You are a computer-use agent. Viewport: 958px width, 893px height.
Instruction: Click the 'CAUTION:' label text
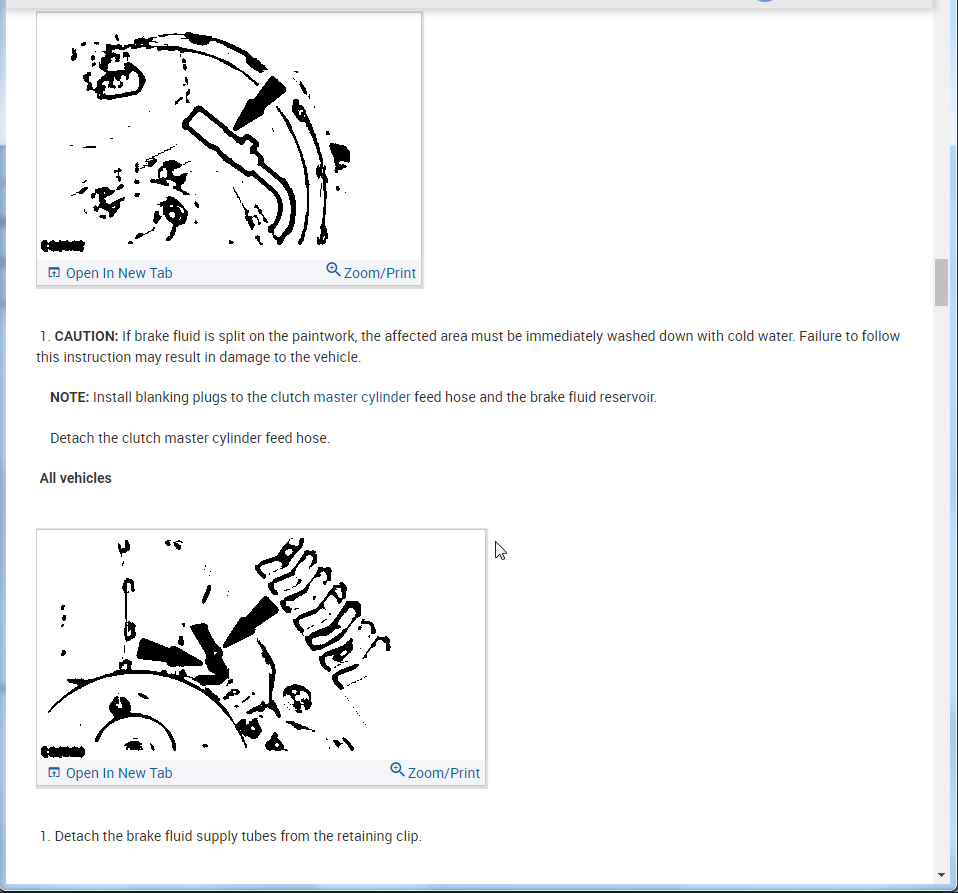[x=86, y=336]
